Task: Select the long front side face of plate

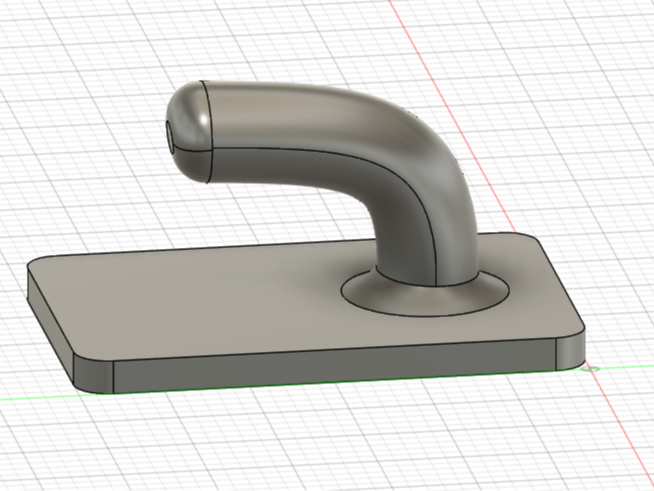Action: [334, 363]
